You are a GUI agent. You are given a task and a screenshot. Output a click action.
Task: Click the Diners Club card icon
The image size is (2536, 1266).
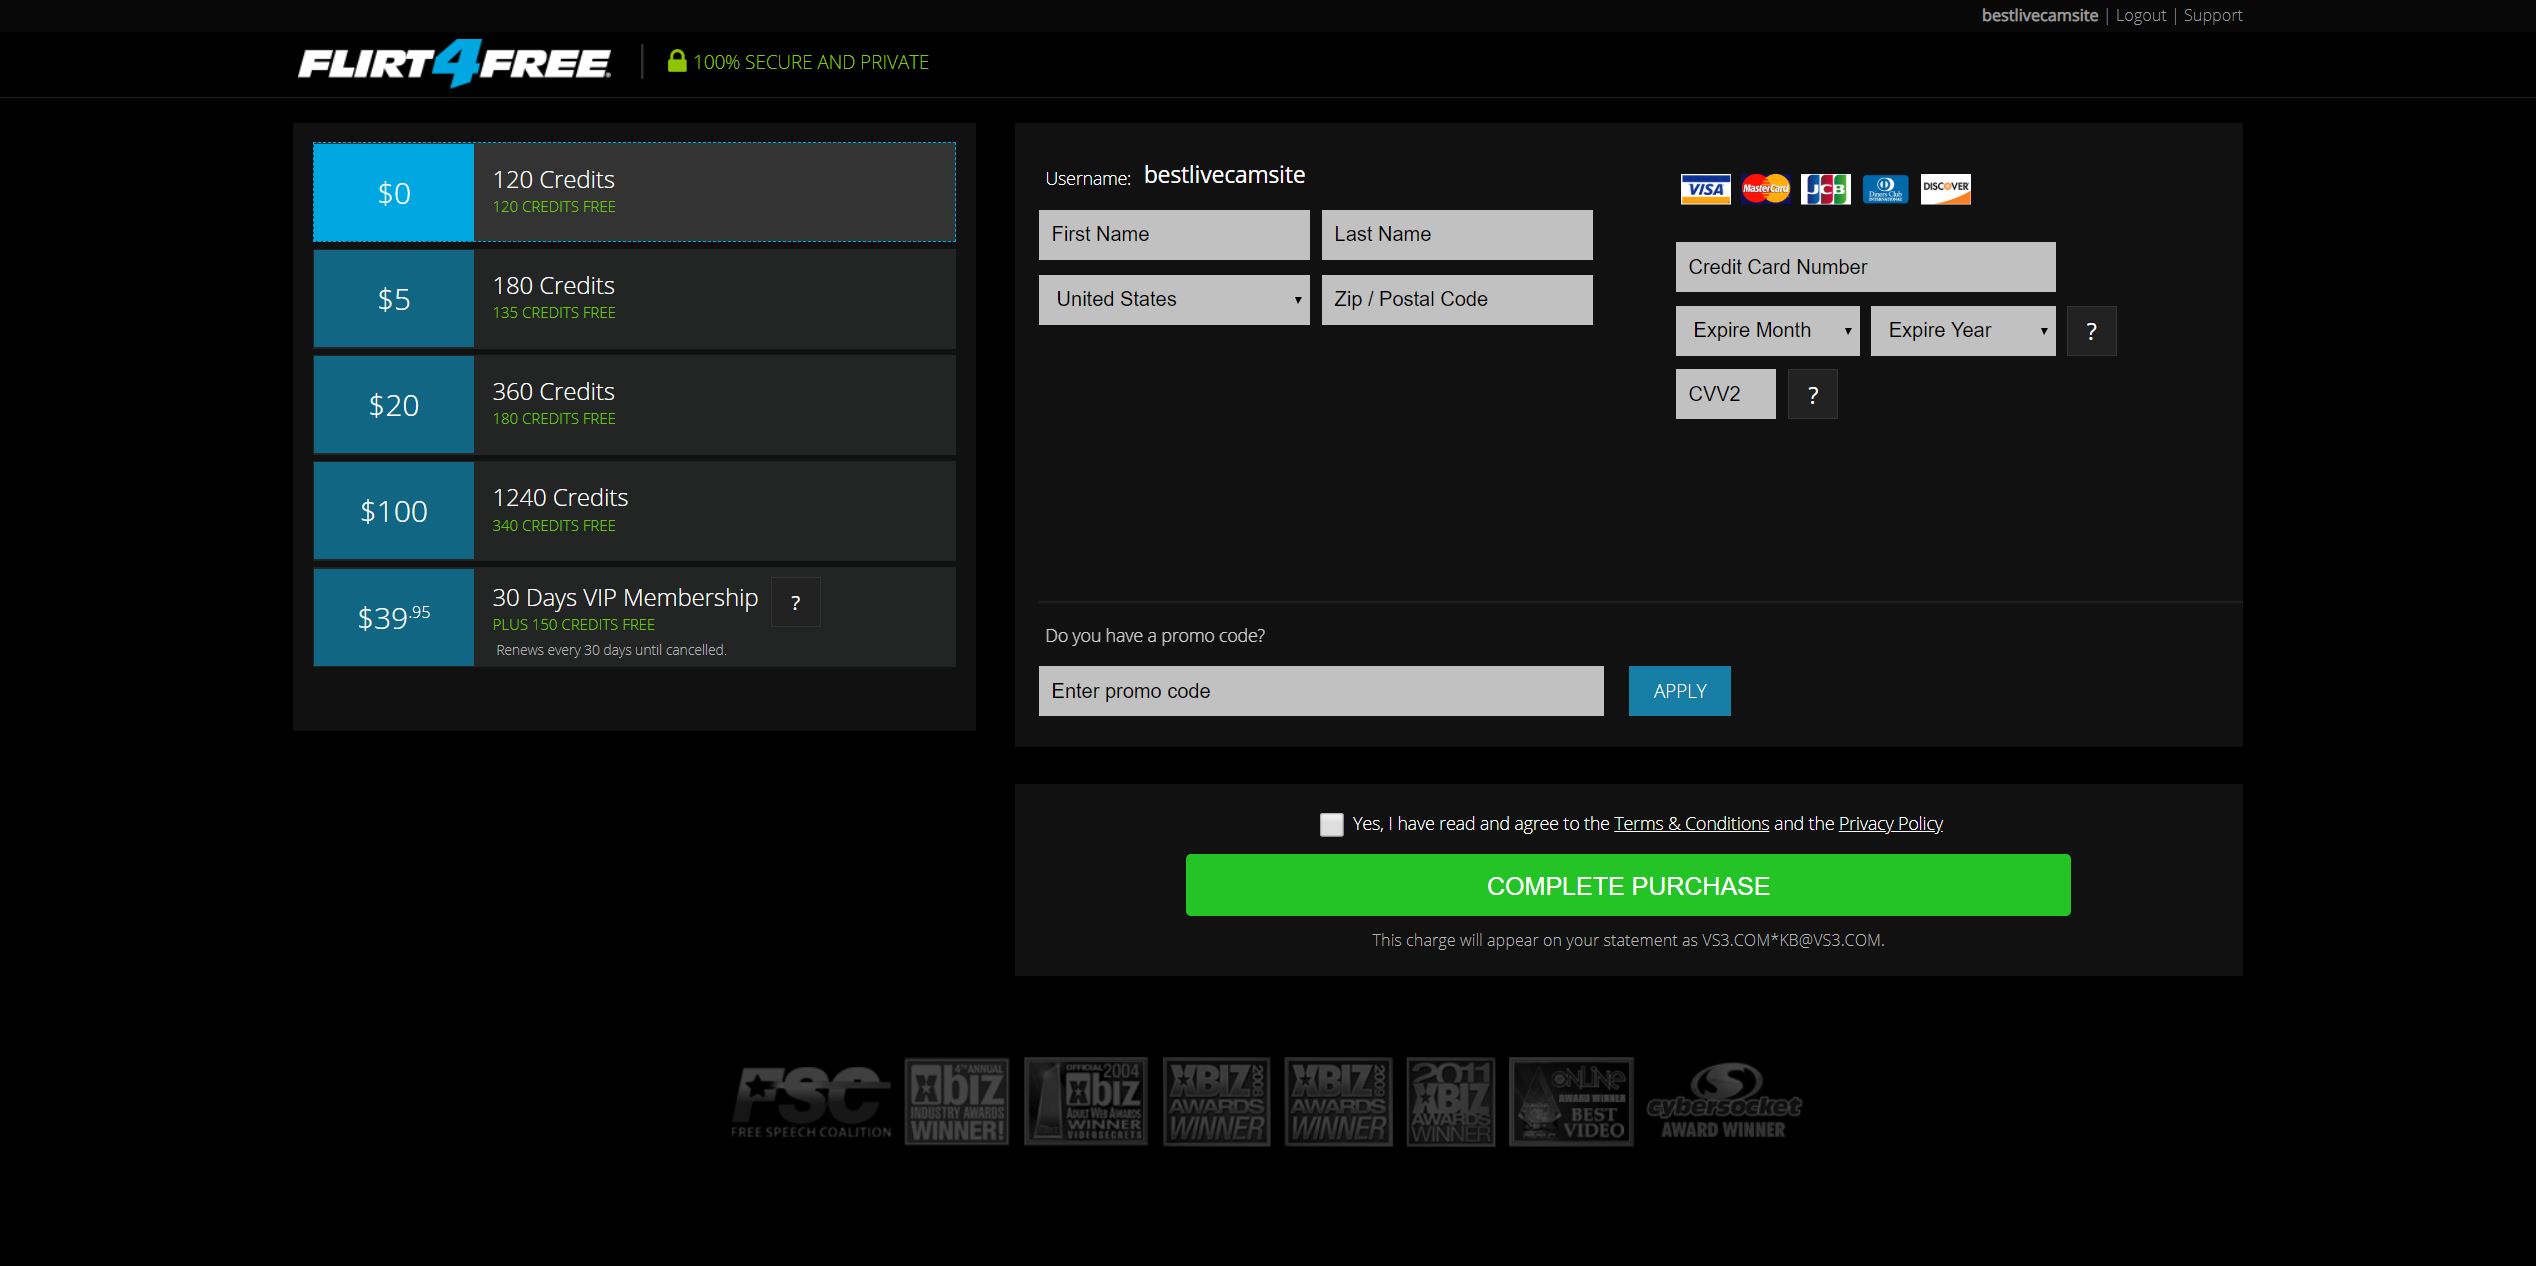point(1885,189)
